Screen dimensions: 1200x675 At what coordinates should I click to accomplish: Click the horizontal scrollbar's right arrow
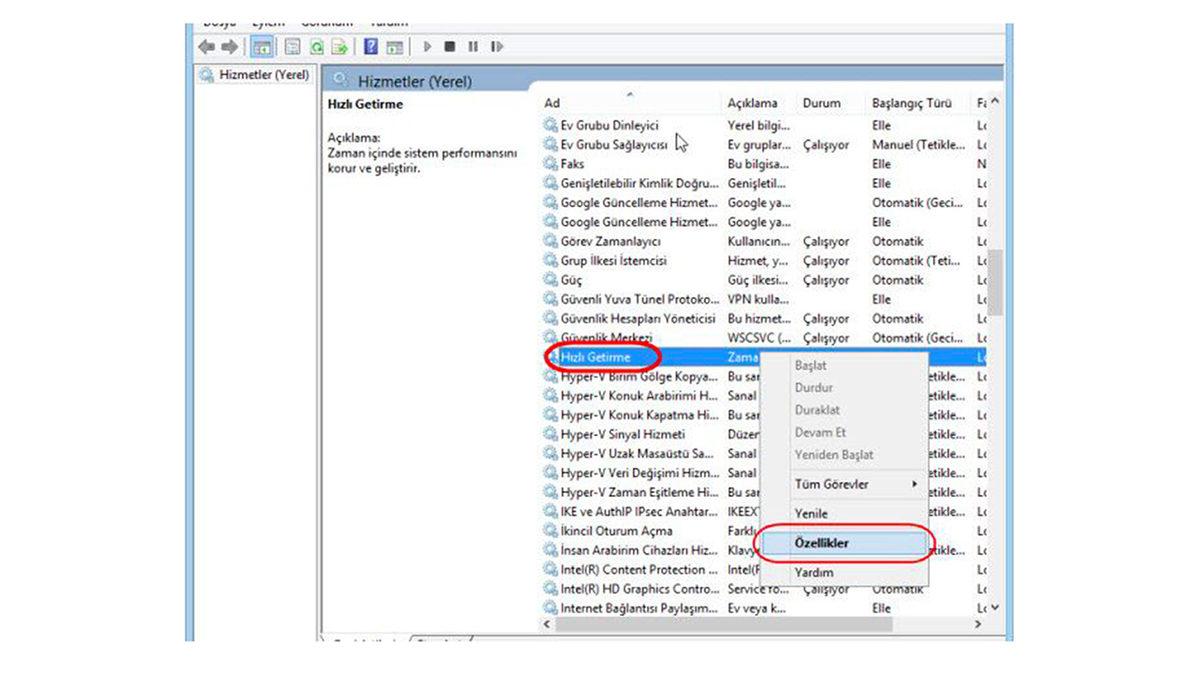tap(977, 624)
